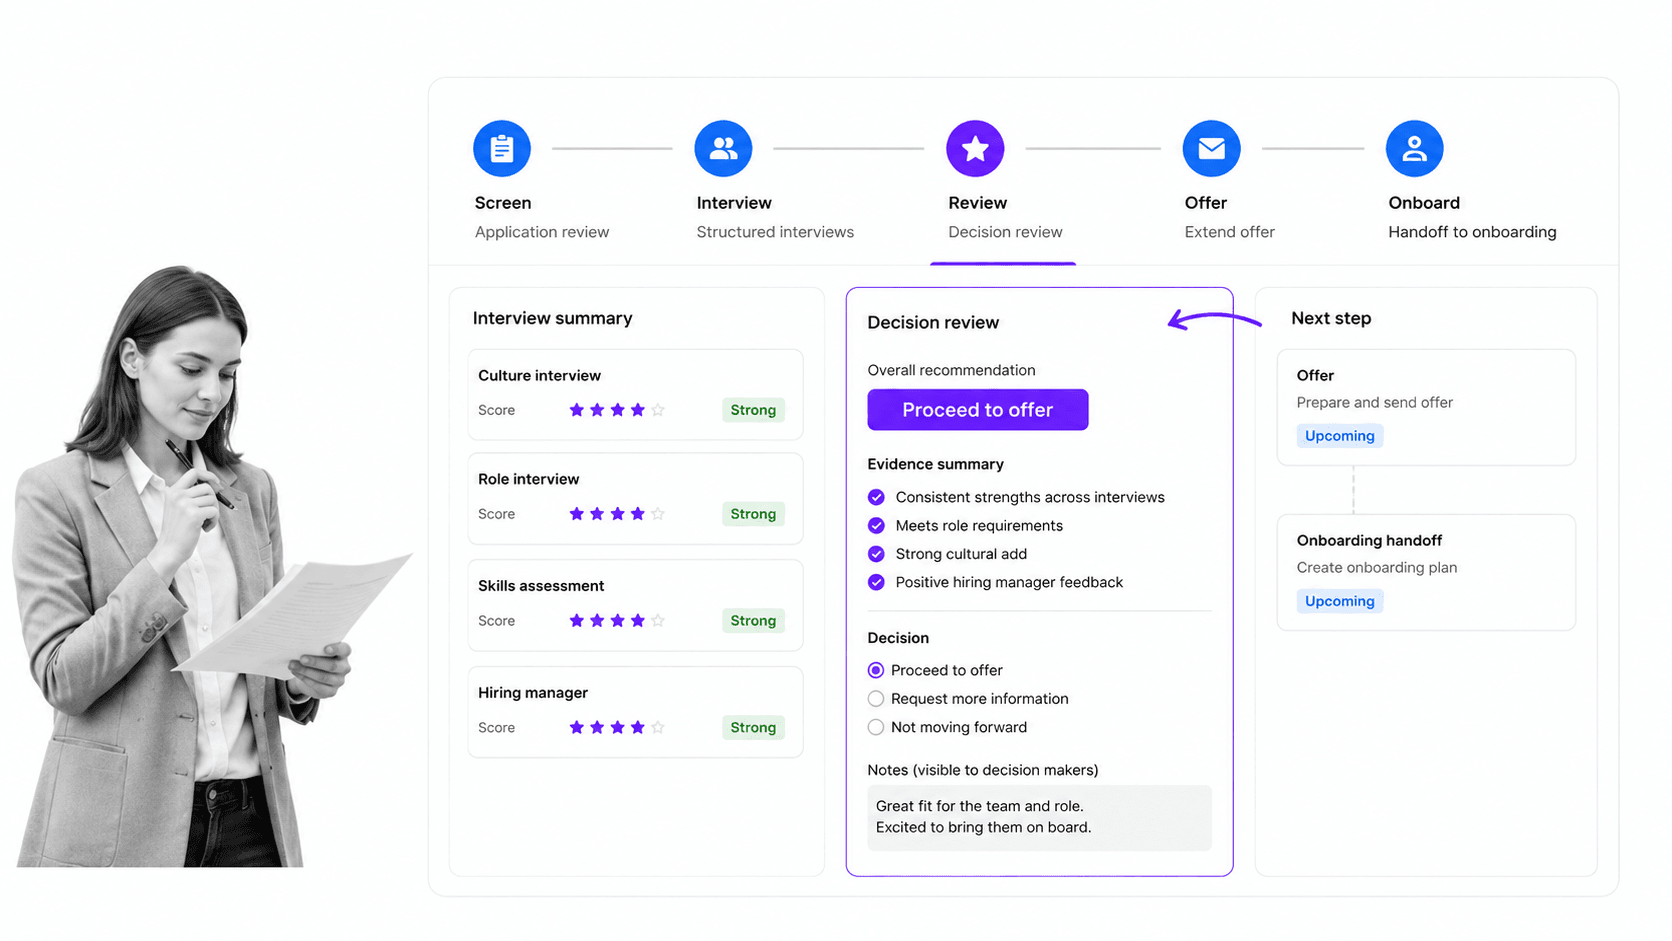1672x941 pixels.
Task: Click the Screen stage clipboard icon
Action: [502, 149]
